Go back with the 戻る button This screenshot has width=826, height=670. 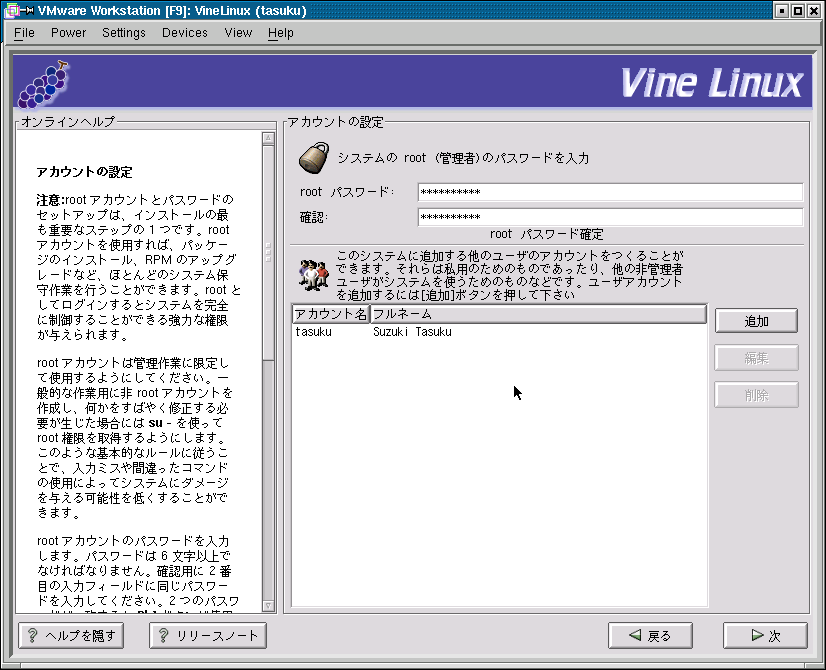click(x=650, y=635)
